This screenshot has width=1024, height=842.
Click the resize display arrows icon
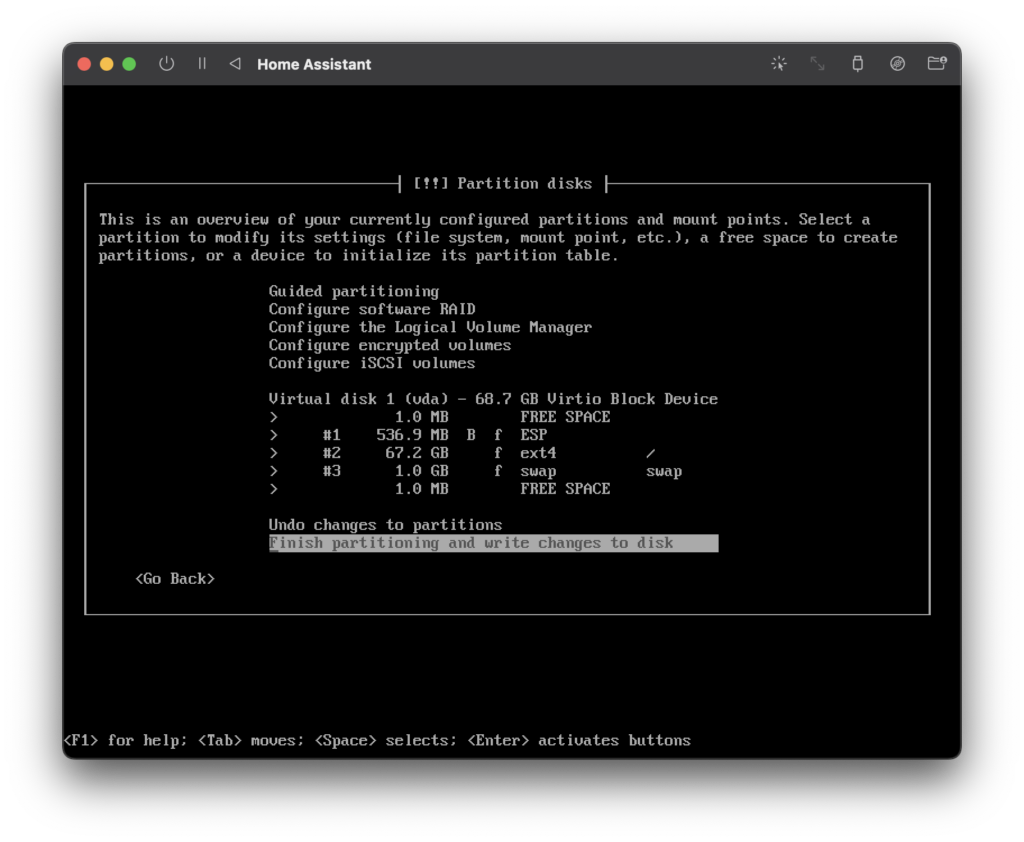coord(817,63)
